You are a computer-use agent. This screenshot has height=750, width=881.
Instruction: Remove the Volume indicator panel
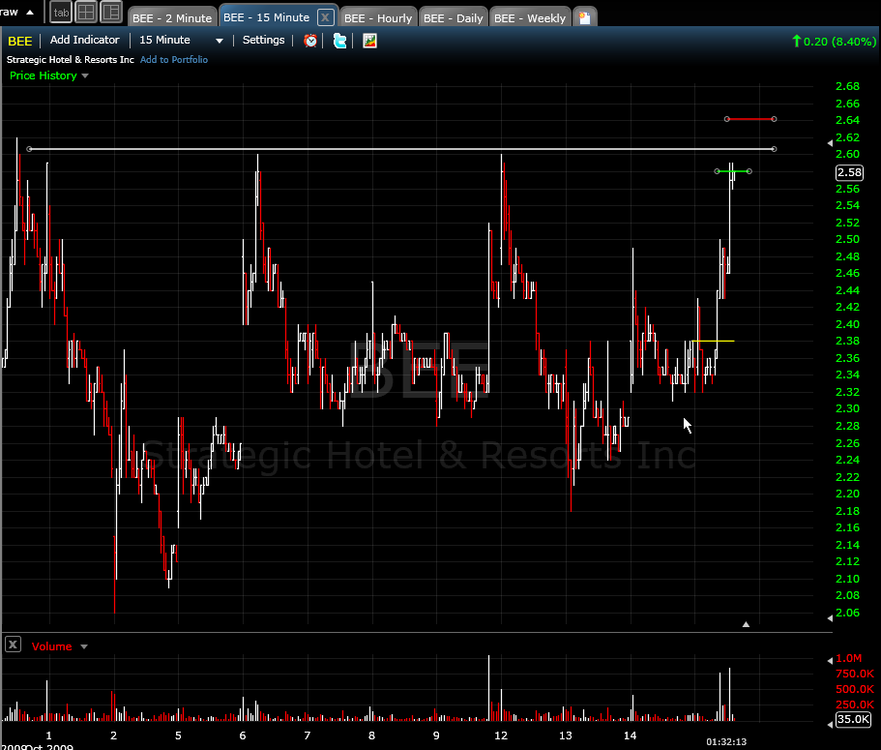tap(13, 644)
